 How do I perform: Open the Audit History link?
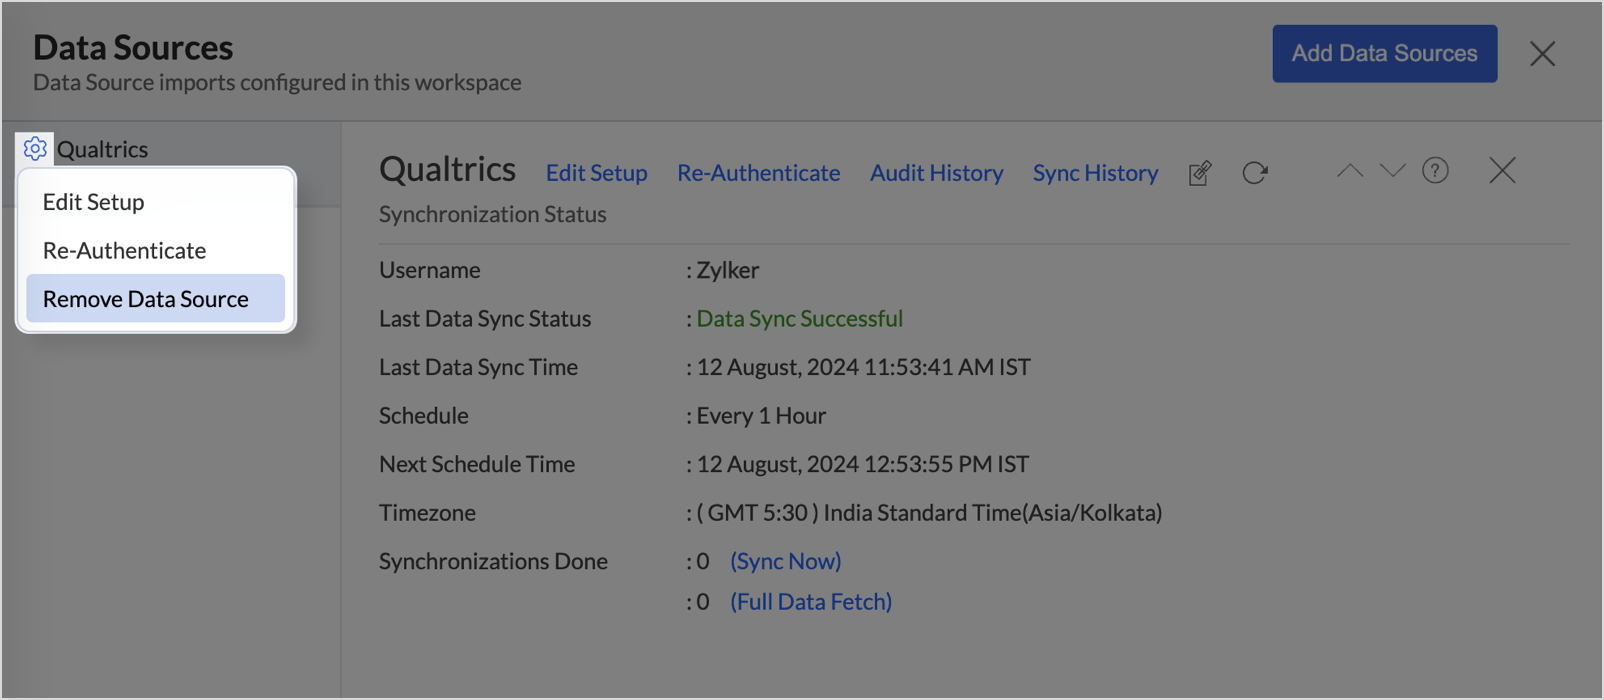coord(937,173)
